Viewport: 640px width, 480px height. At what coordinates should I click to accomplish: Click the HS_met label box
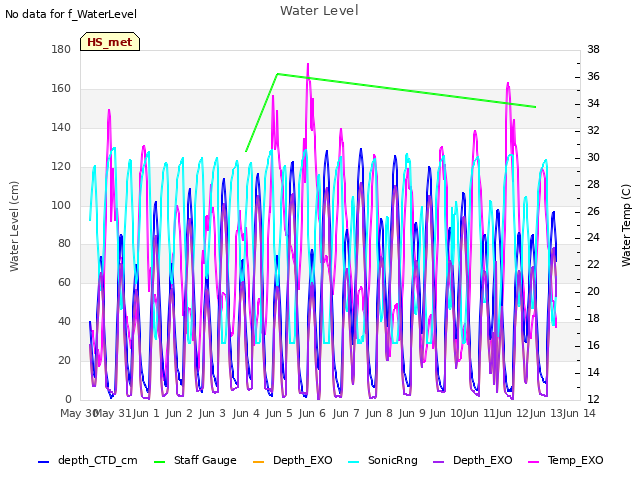click(x=110, y=42)
